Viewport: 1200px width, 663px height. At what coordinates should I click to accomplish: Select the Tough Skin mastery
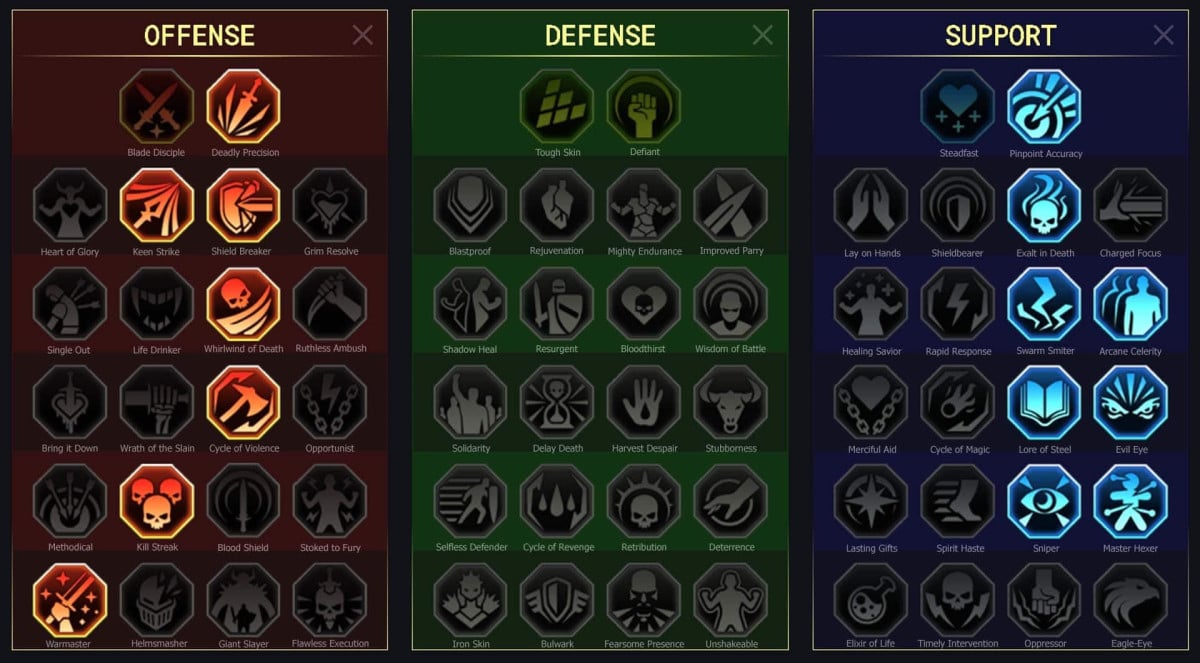[557, 106]
